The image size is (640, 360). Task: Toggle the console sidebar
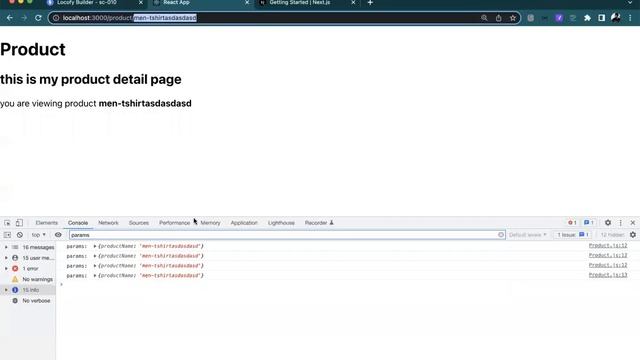(7, 235)
